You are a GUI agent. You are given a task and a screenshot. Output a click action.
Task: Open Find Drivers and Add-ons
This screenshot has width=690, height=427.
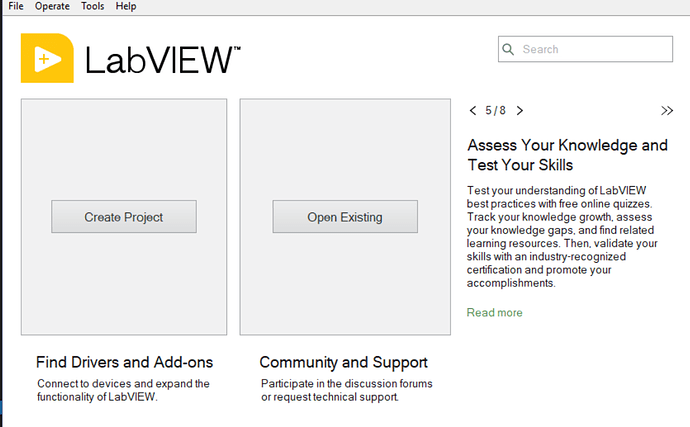[125, 362]
